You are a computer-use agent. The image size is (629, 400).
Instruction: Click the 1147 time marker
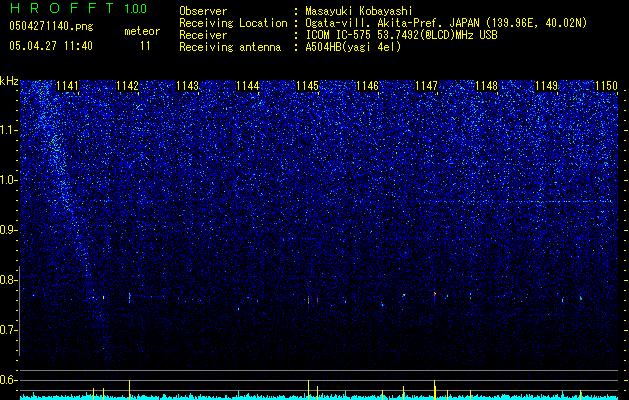(x=426, y=86)
